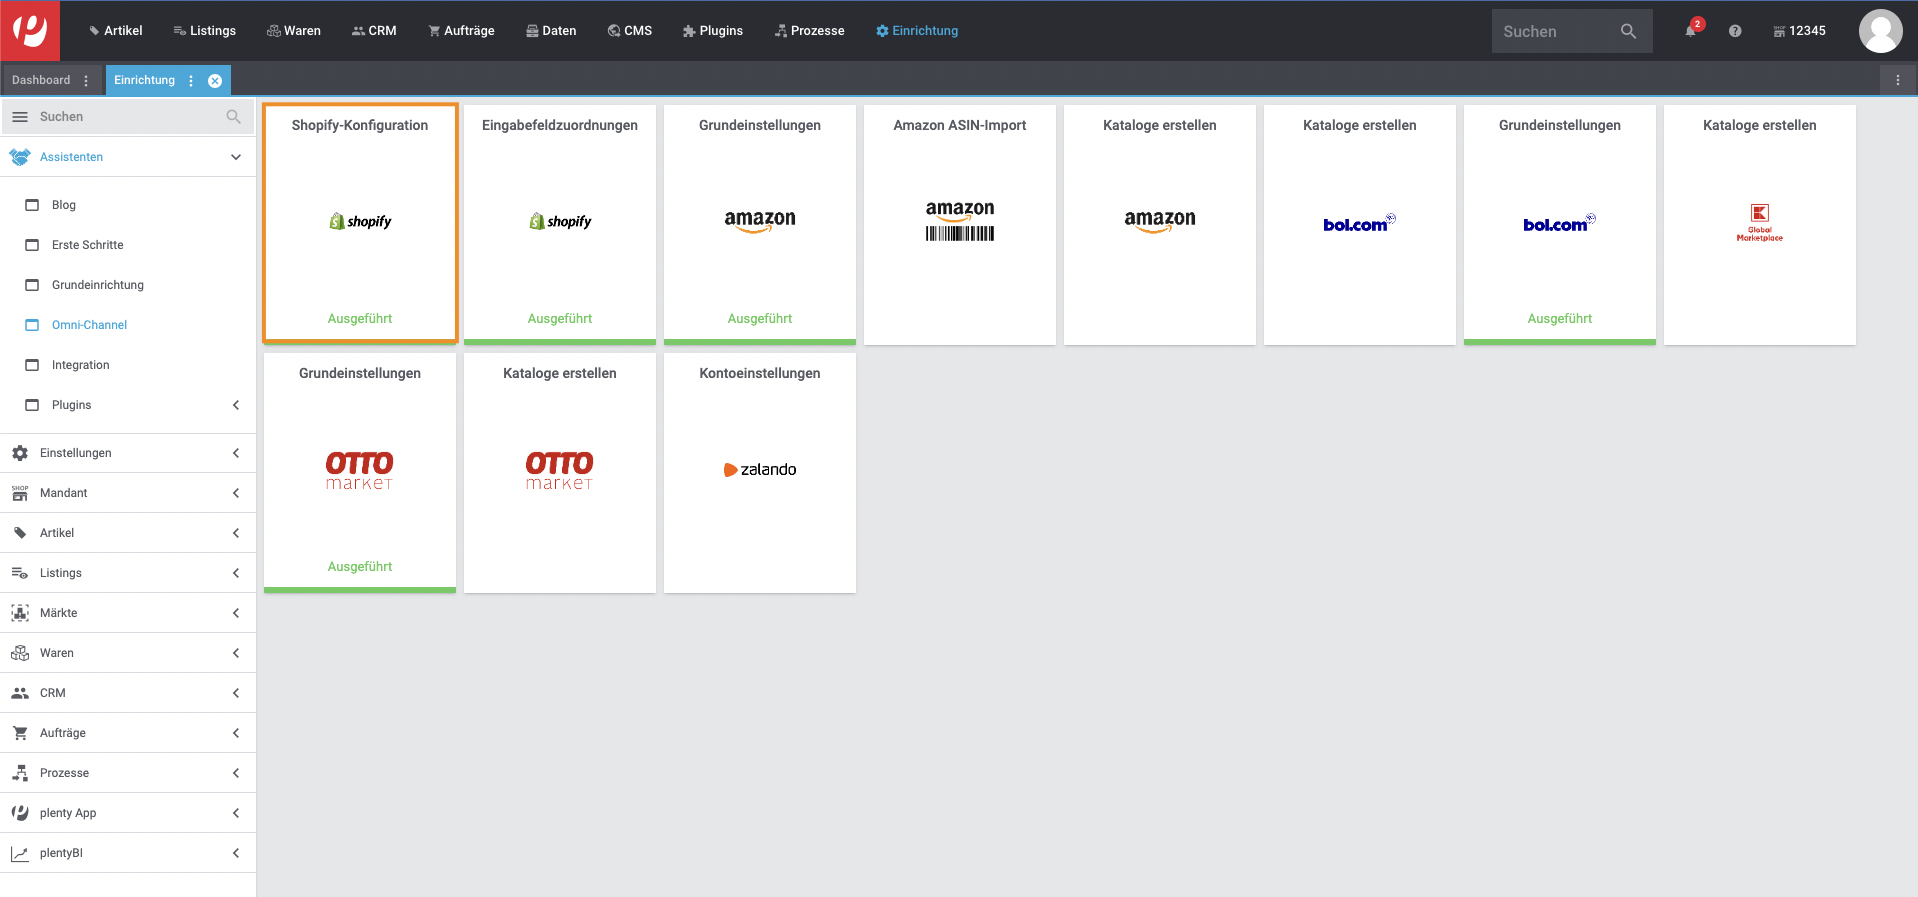
Task: Open the Artikel top menu
Action: (115, 31)
